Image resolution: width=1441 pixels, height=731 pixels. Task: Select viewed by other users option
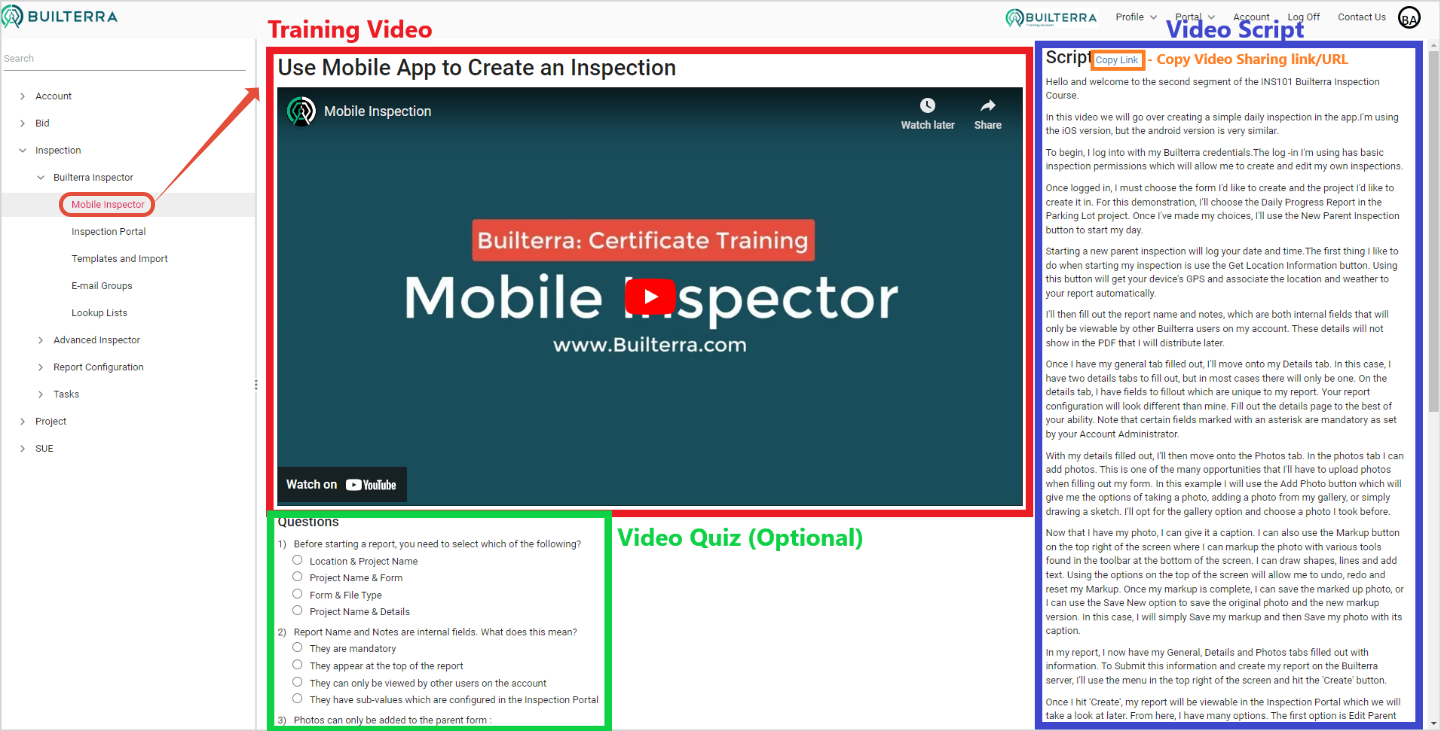point(297,682)
